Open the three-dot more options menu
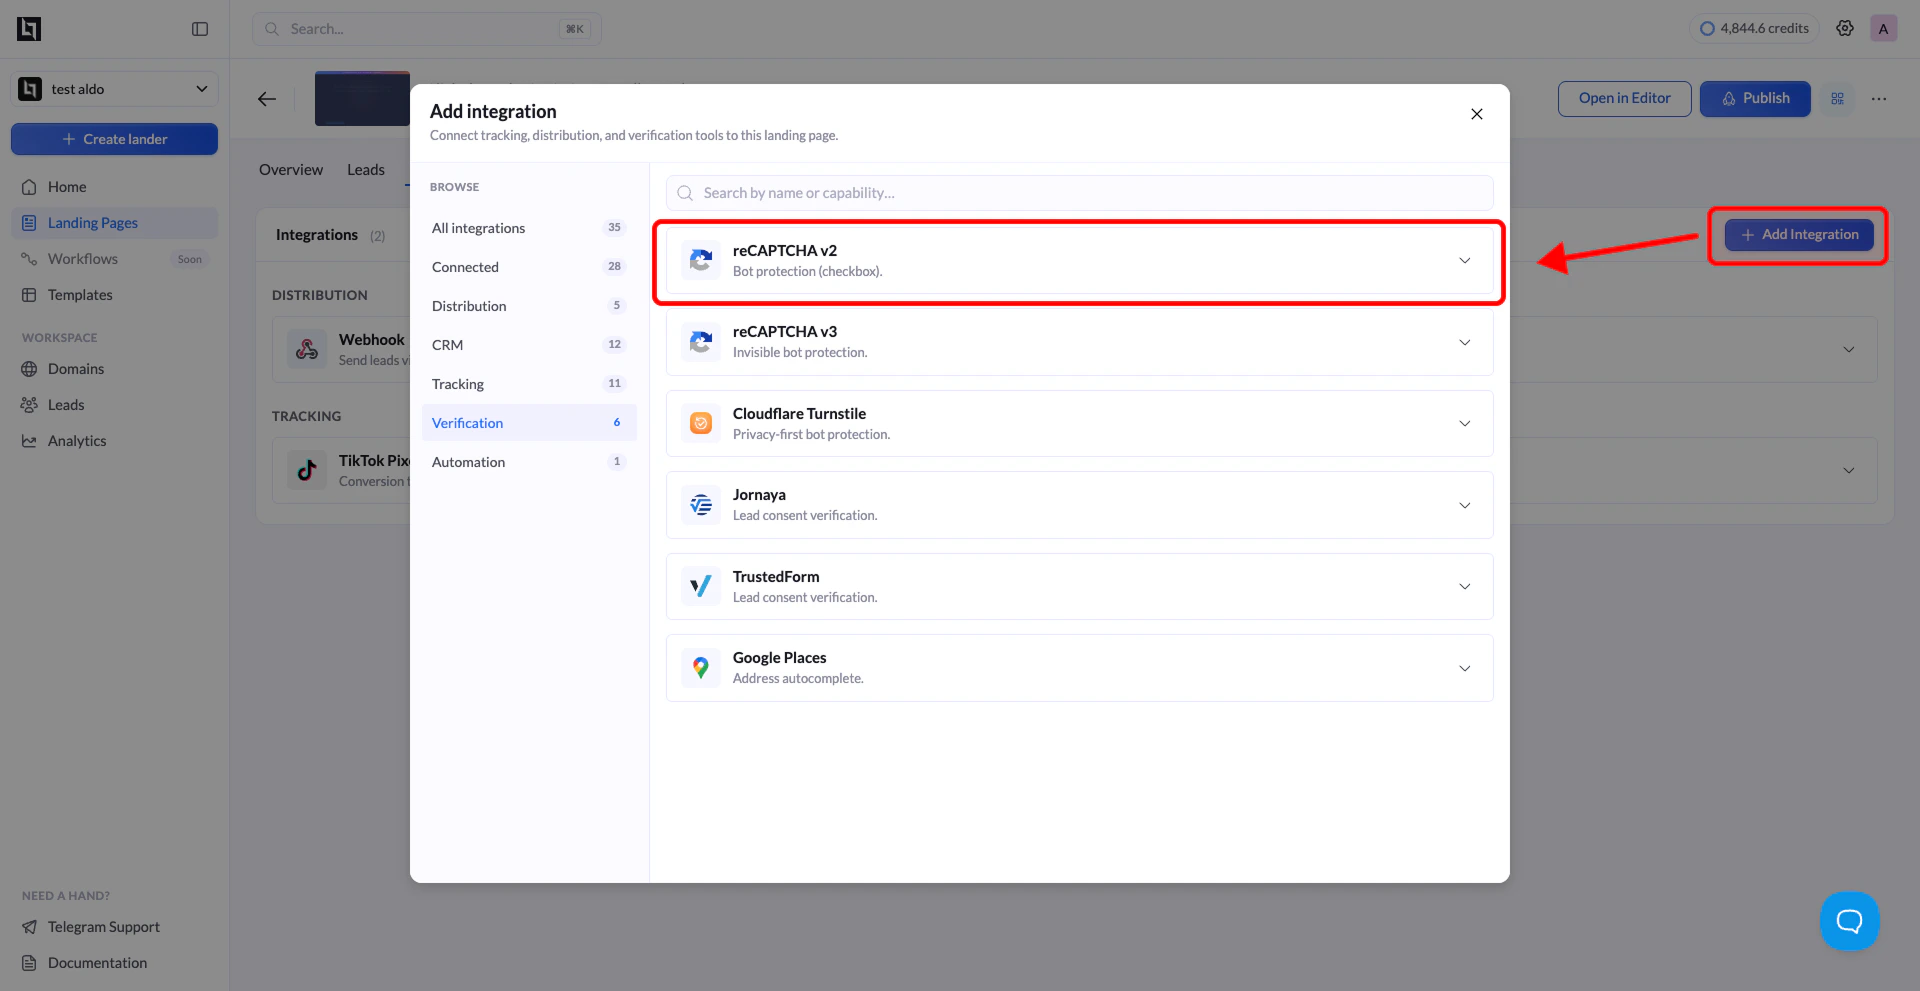 click(1879, 98)
